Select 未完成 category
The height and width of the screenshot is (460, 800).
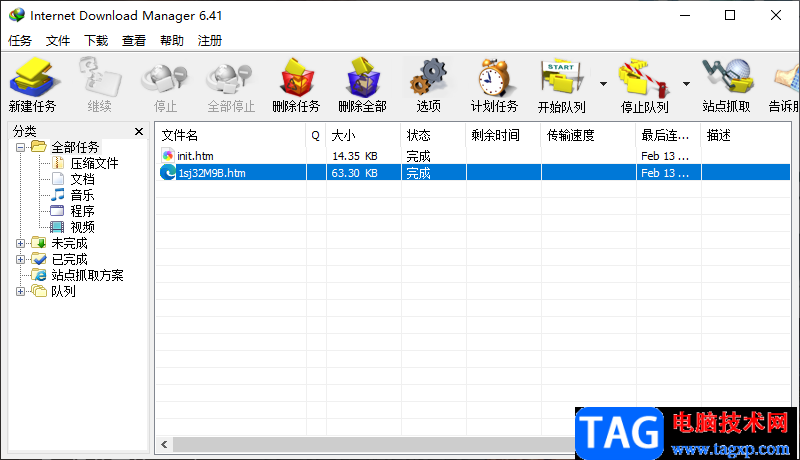coord(69,243)
